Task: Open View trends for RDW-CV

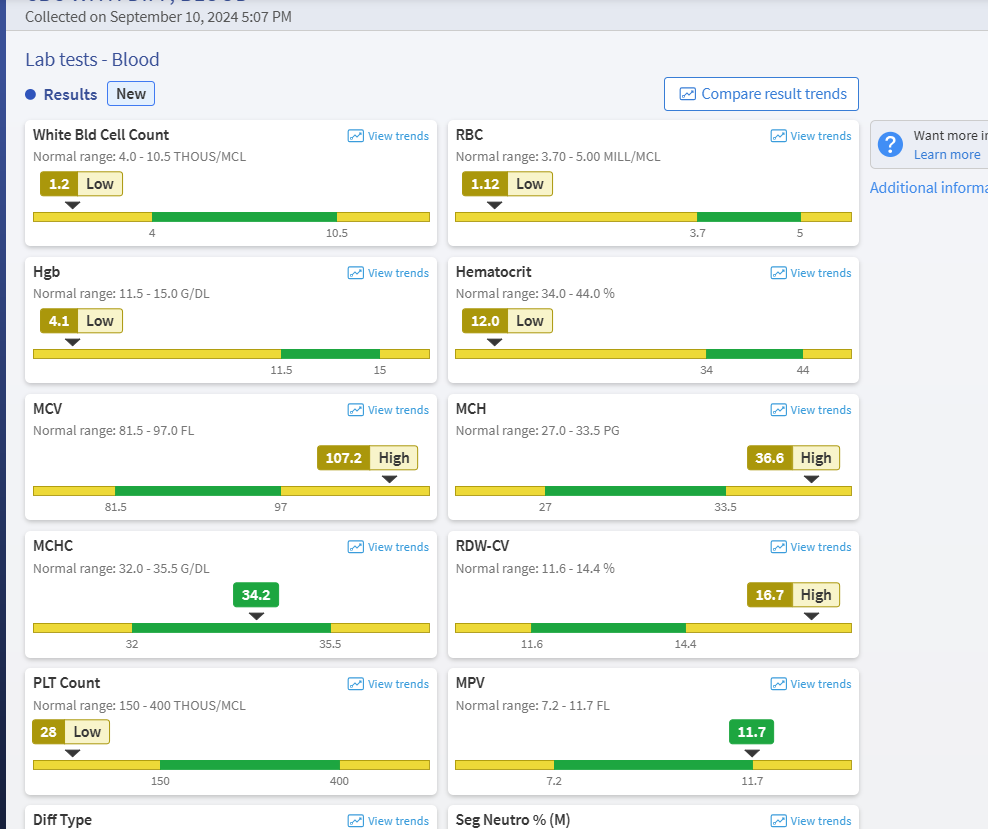Action: (x=811, y=547)
